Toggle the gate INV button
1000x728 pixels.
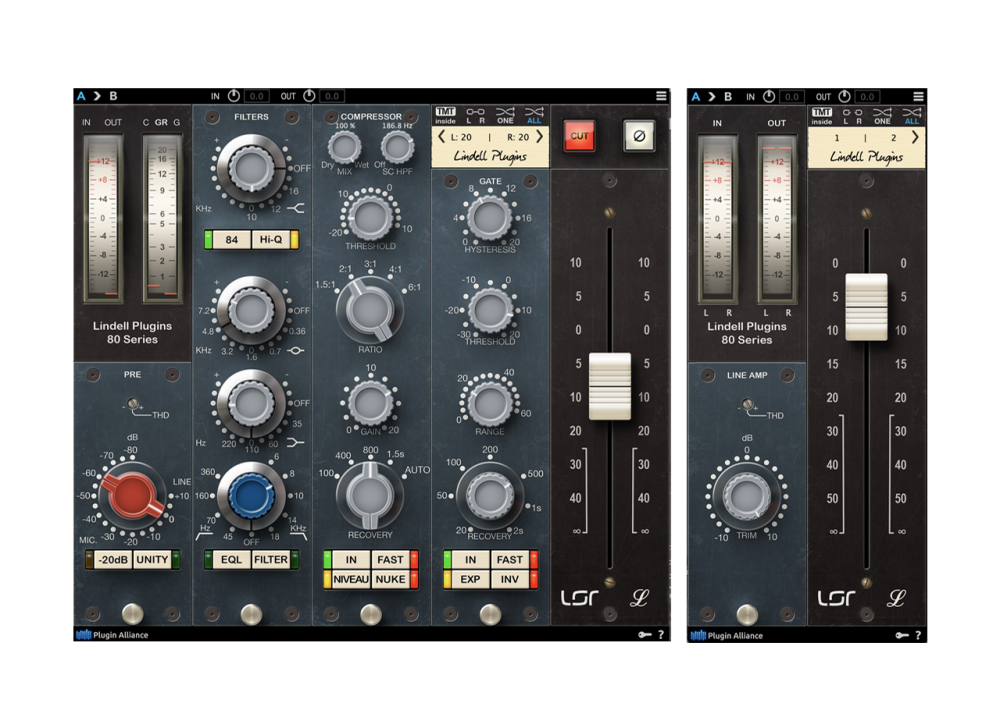(510, 579)
